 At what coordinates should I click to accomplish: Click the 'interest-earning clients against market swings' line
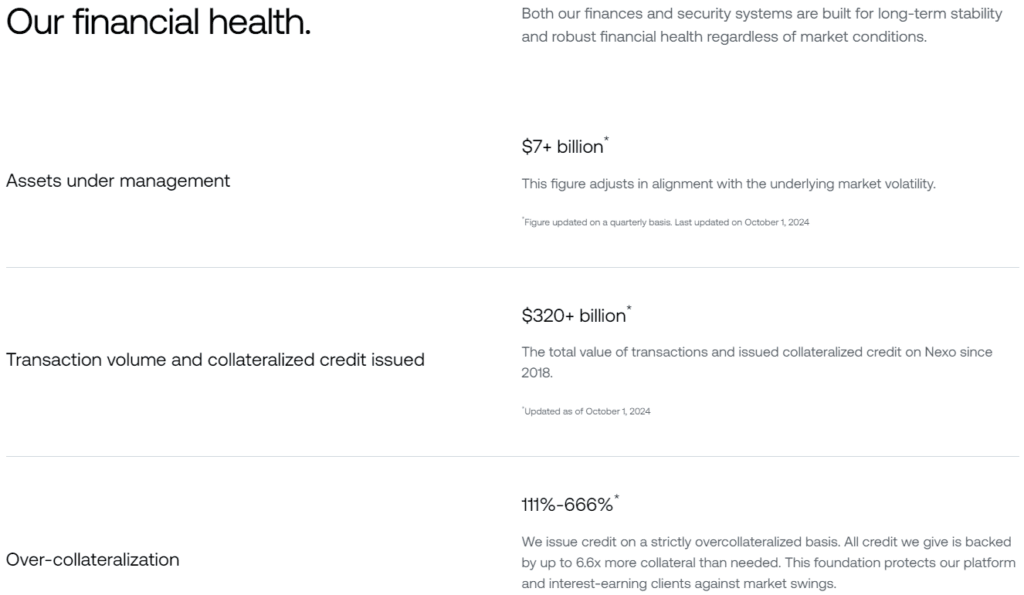(679, 584)
